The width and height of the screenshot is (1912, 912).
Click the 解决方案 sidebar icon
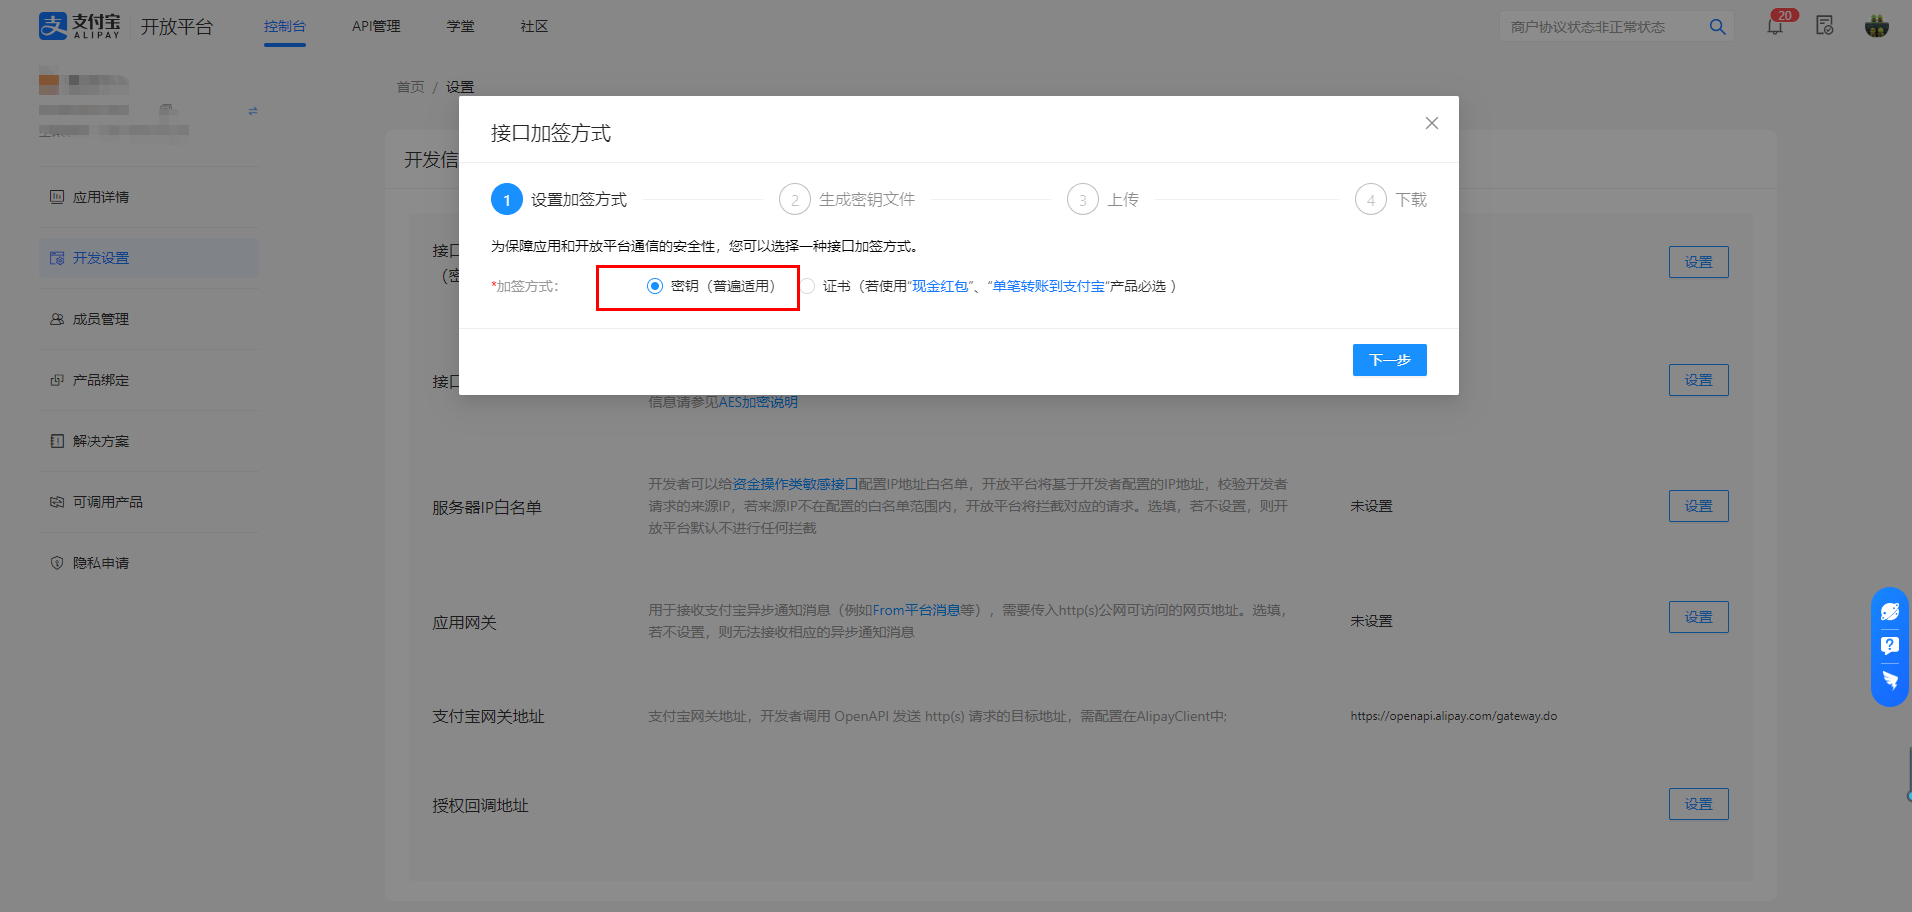pos(57,441)
